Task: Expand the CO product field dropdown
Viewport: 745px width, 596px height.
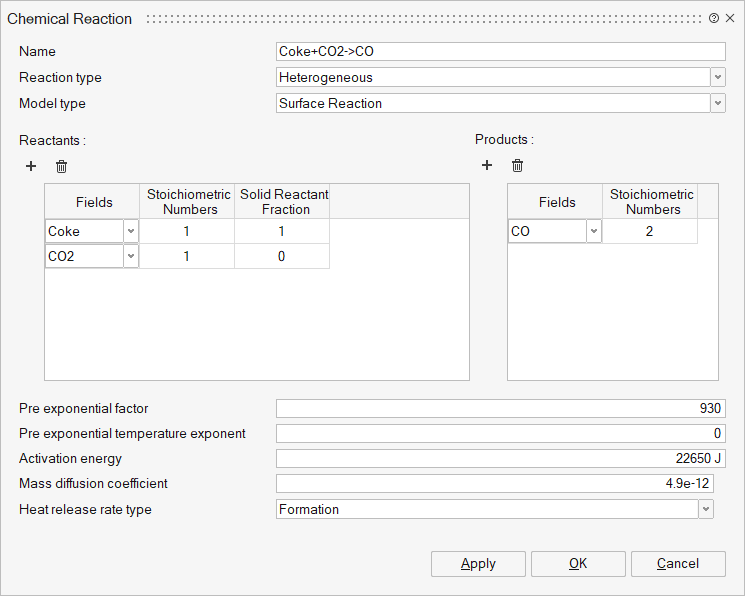Action: [x=594, y=231]
